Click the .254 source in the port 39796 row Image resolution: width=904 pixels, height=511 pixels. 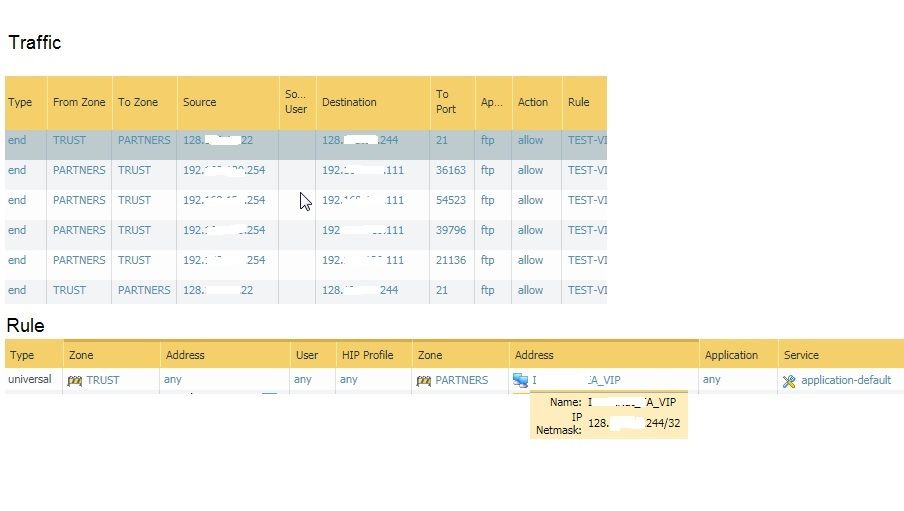pos(224,230)
